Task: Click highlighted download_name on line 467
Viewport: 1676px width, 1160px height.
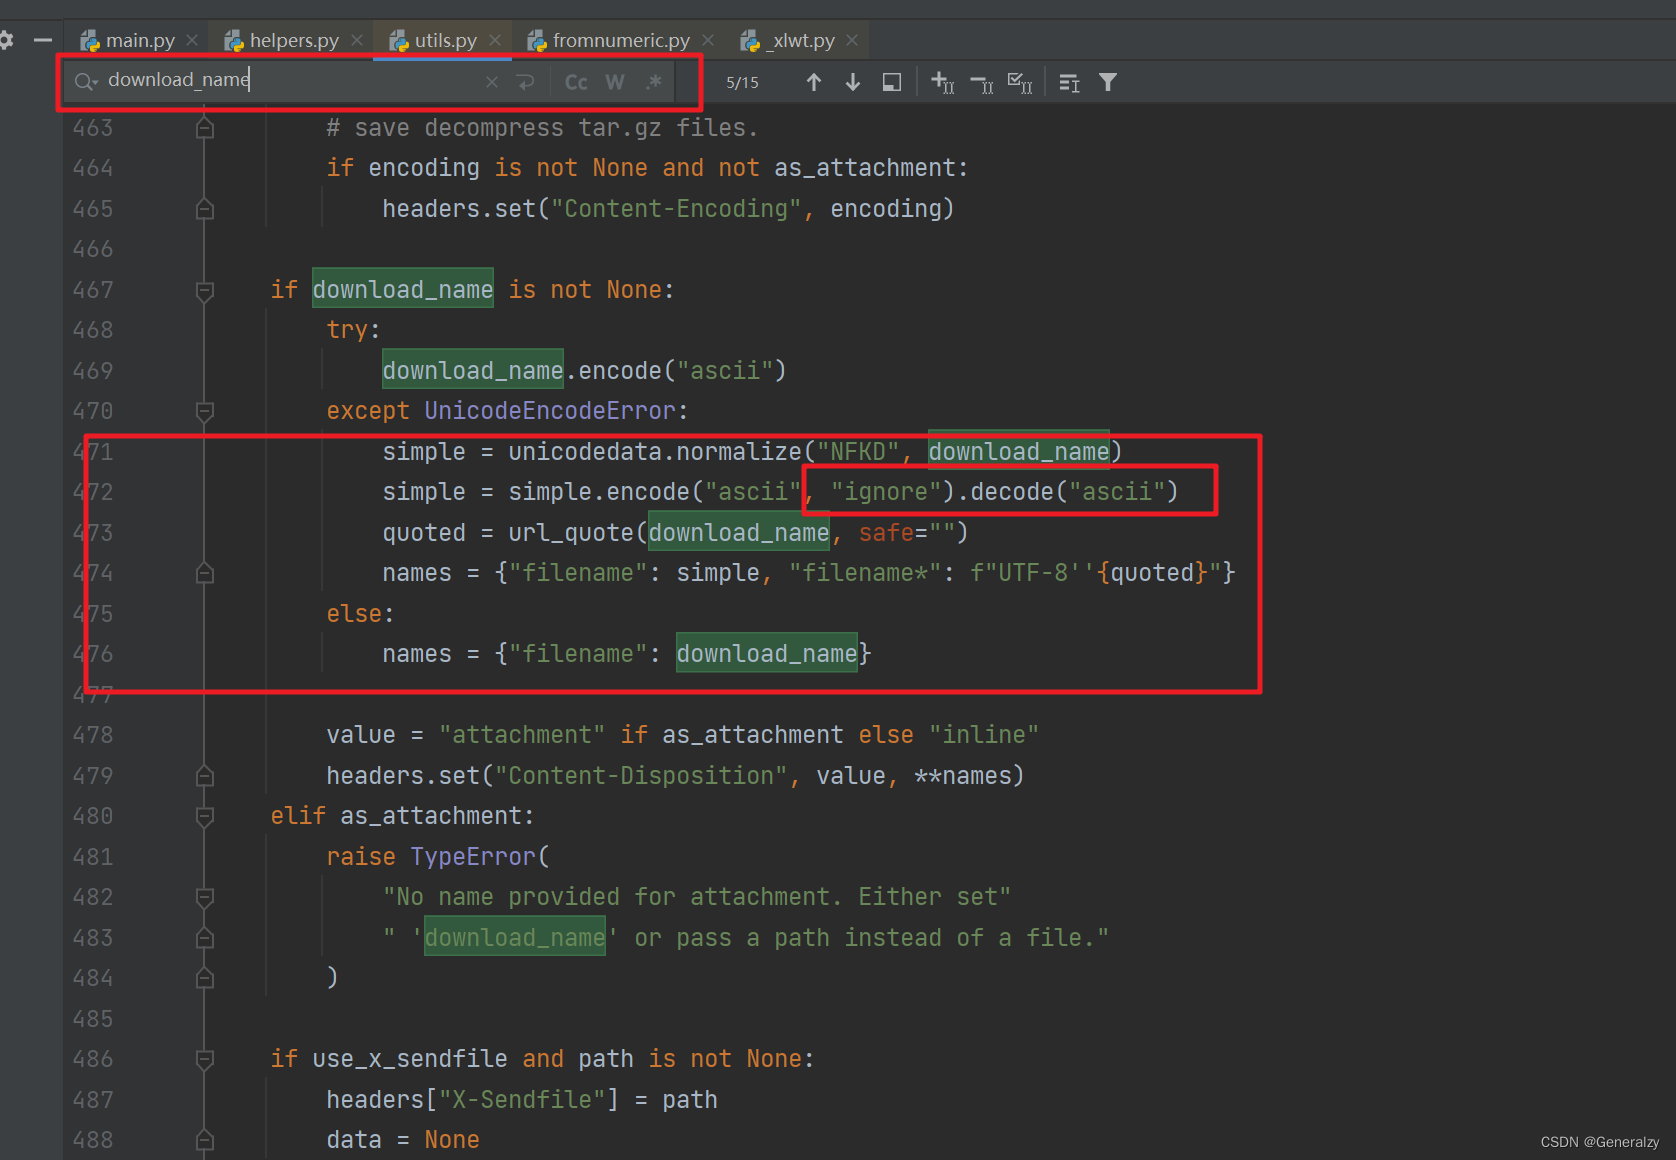Action: [403, 290]
